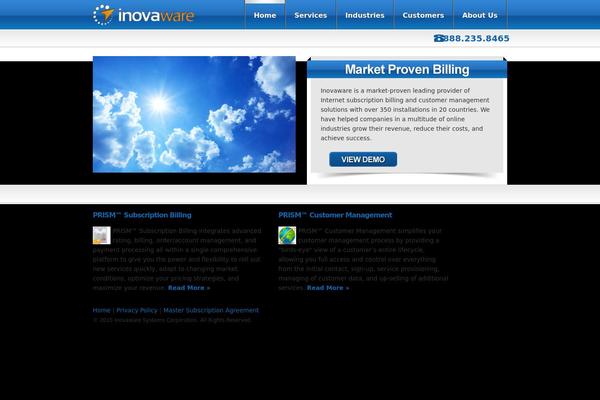The image size is (600, 400).
Task: Open the Industries menu
Action: 365,15
